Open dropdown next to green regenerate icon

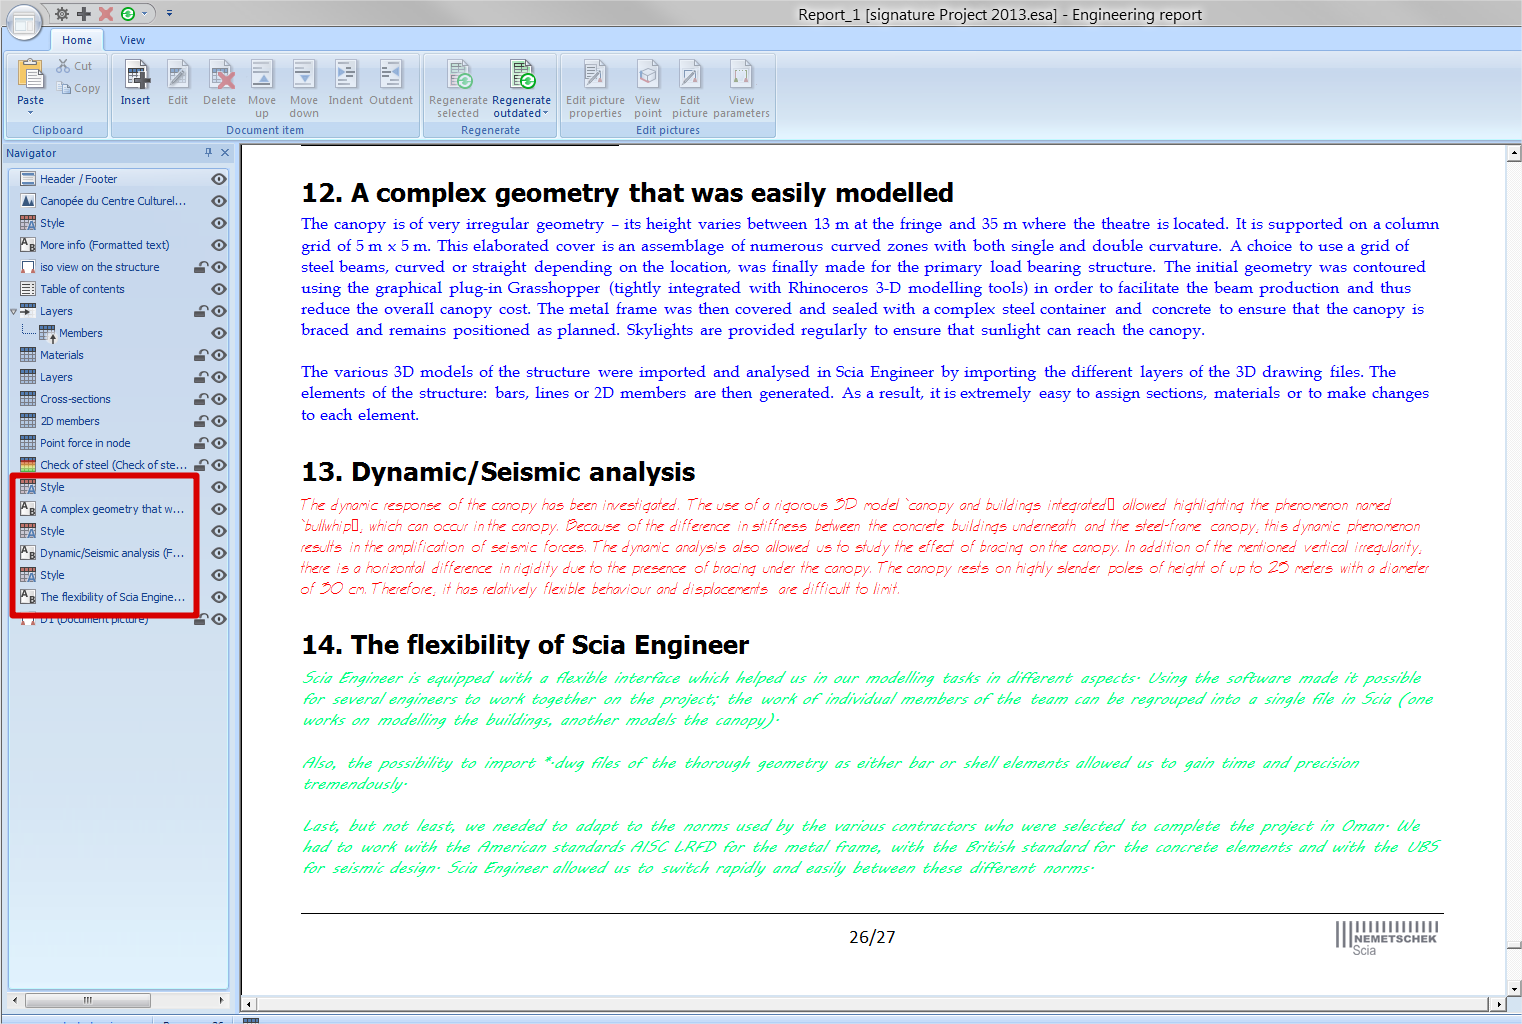(145, 14)
